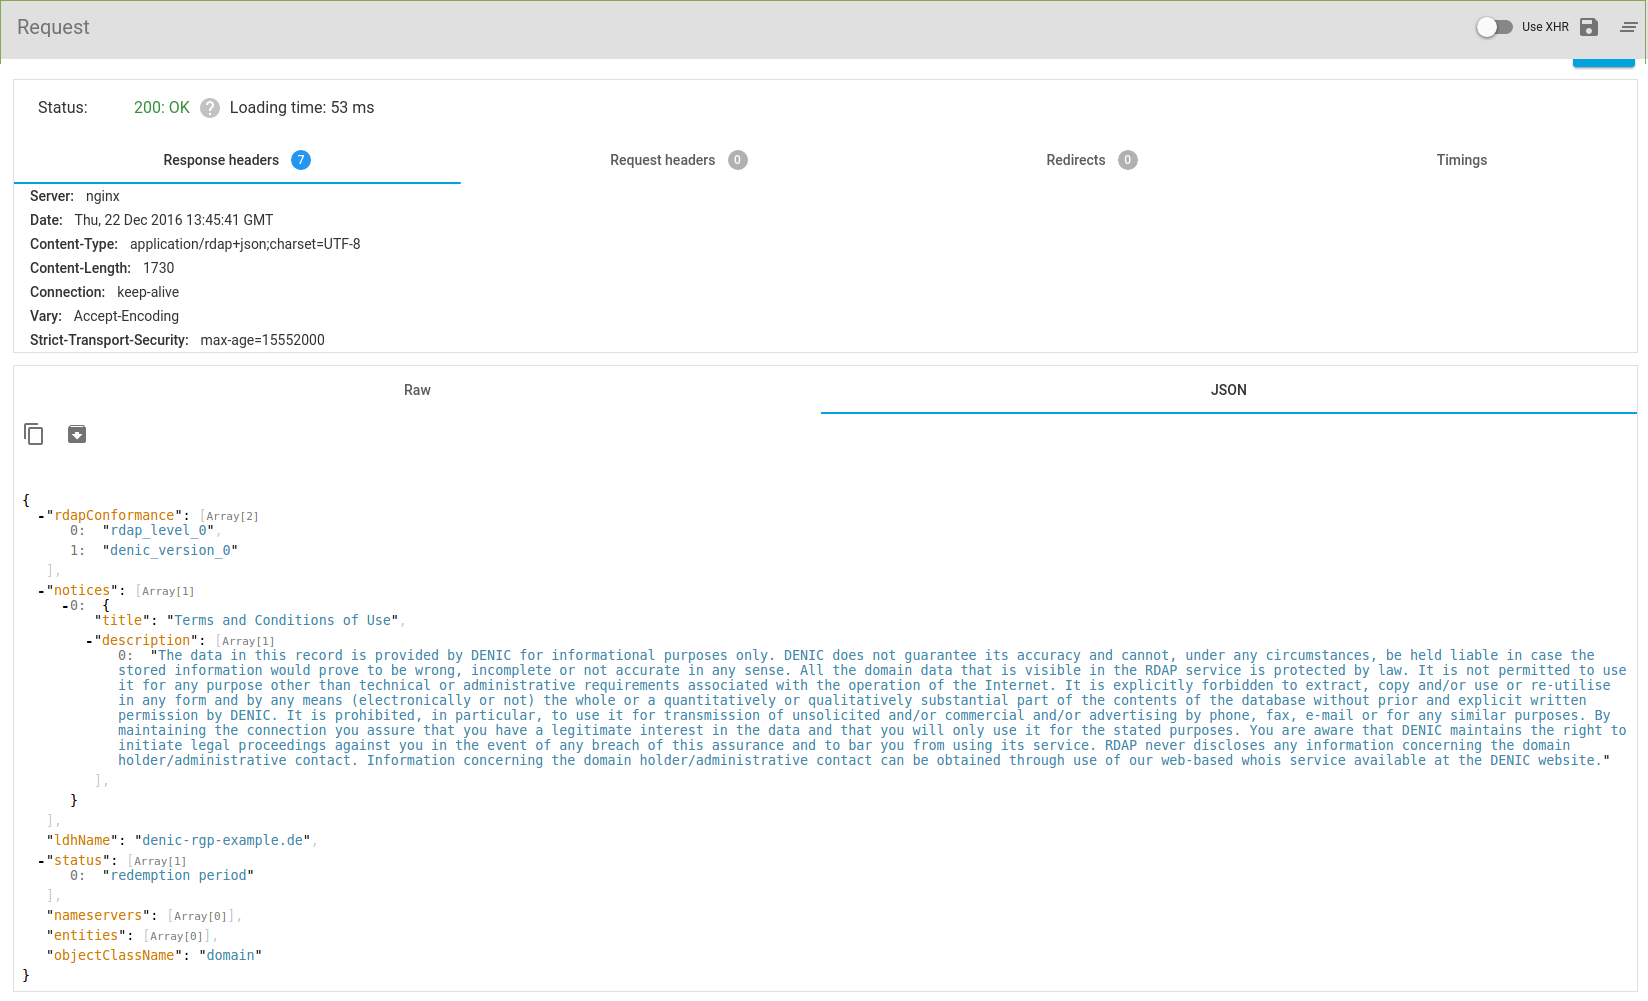Select the JSON response view
1648x1001 pixels.
coord(1228,390)
